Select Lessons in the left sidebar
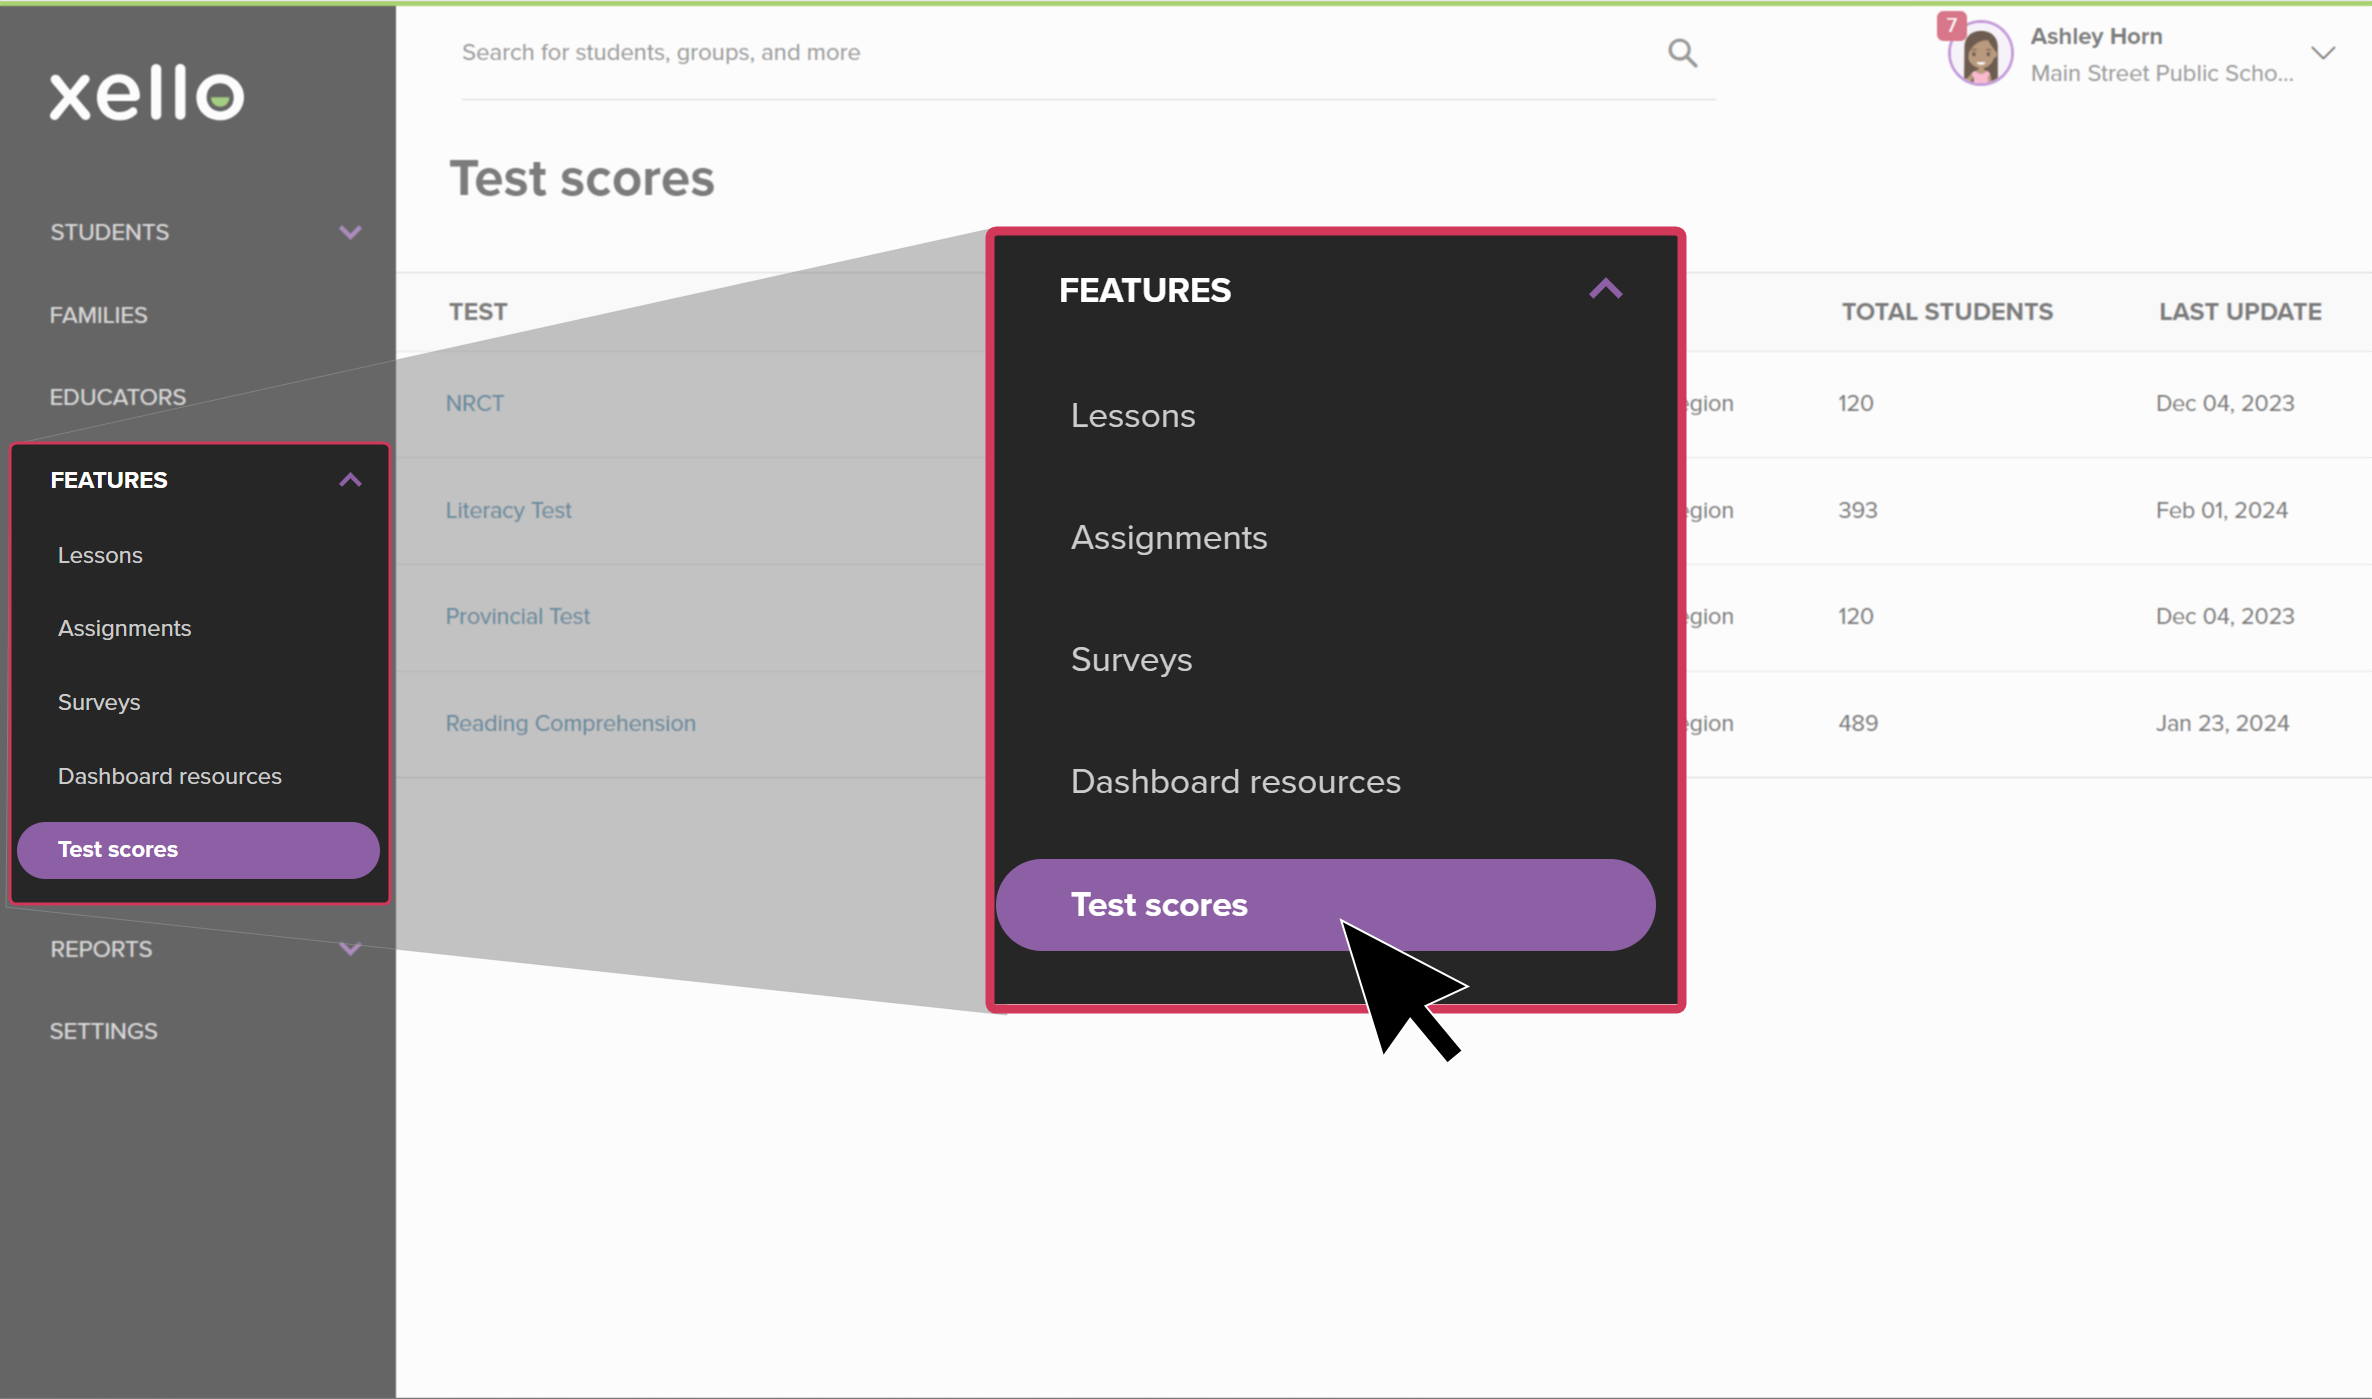The width and height of the screenshot is (2372, 1399). coord(100,555)
